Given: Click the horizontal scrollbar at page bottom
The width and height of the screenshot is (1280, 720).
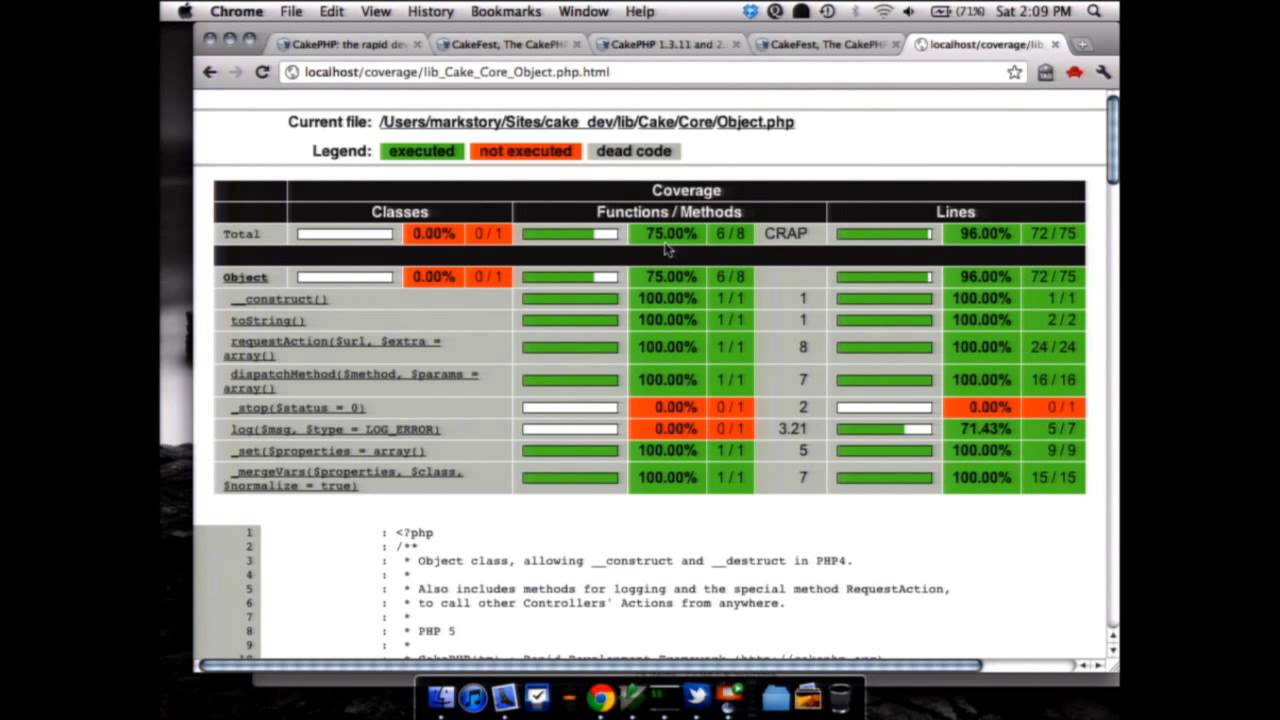Looking at the screenshot, I should (590, 665).
